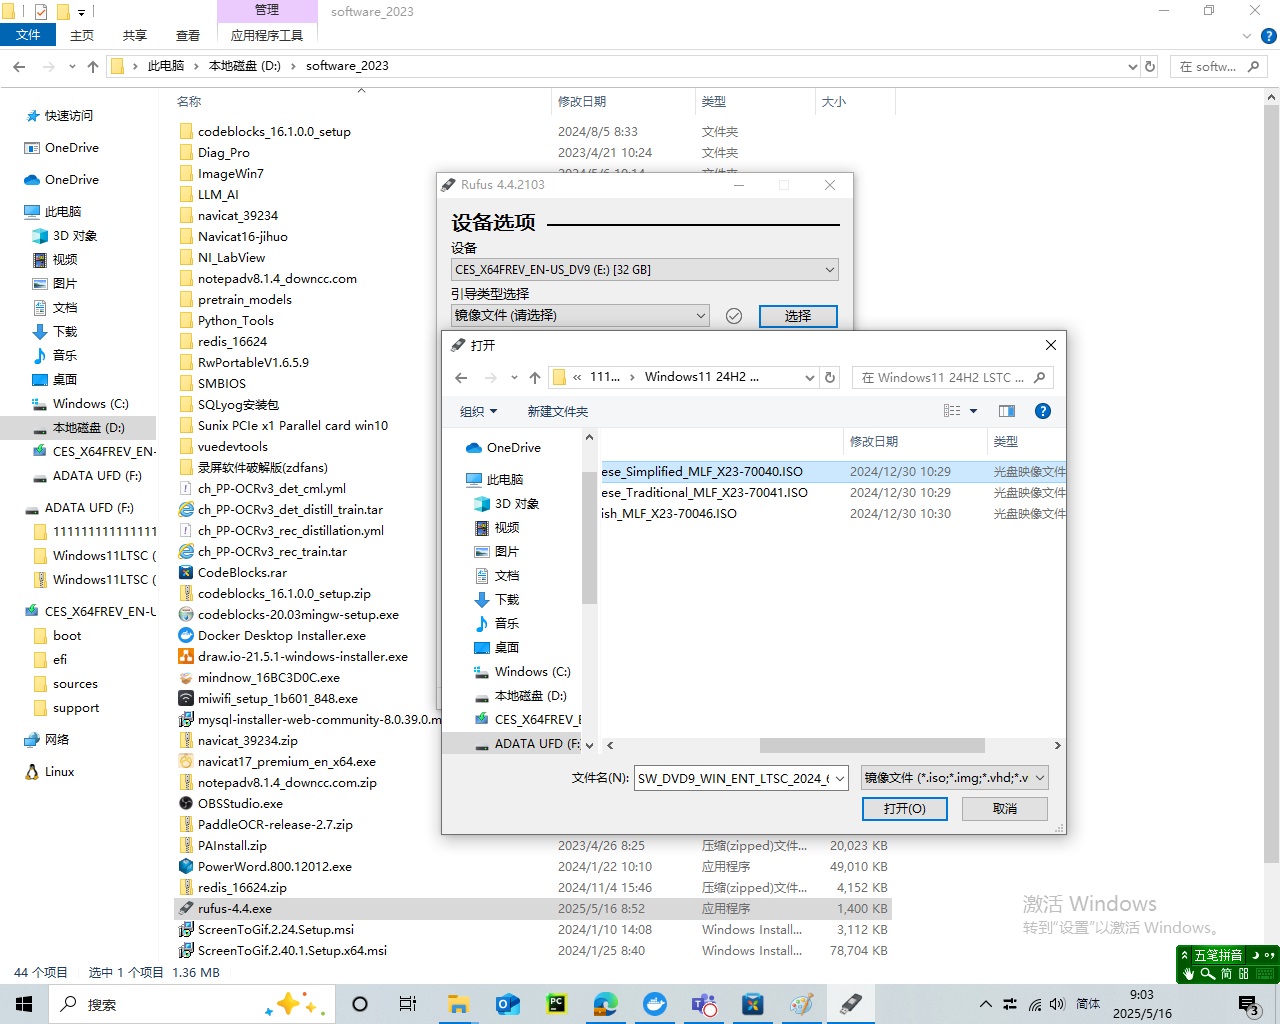Select ese_Simplified_MLF_X23-70040.ISO file
The image size is (1280, 1024).
[x=702, y=472]
